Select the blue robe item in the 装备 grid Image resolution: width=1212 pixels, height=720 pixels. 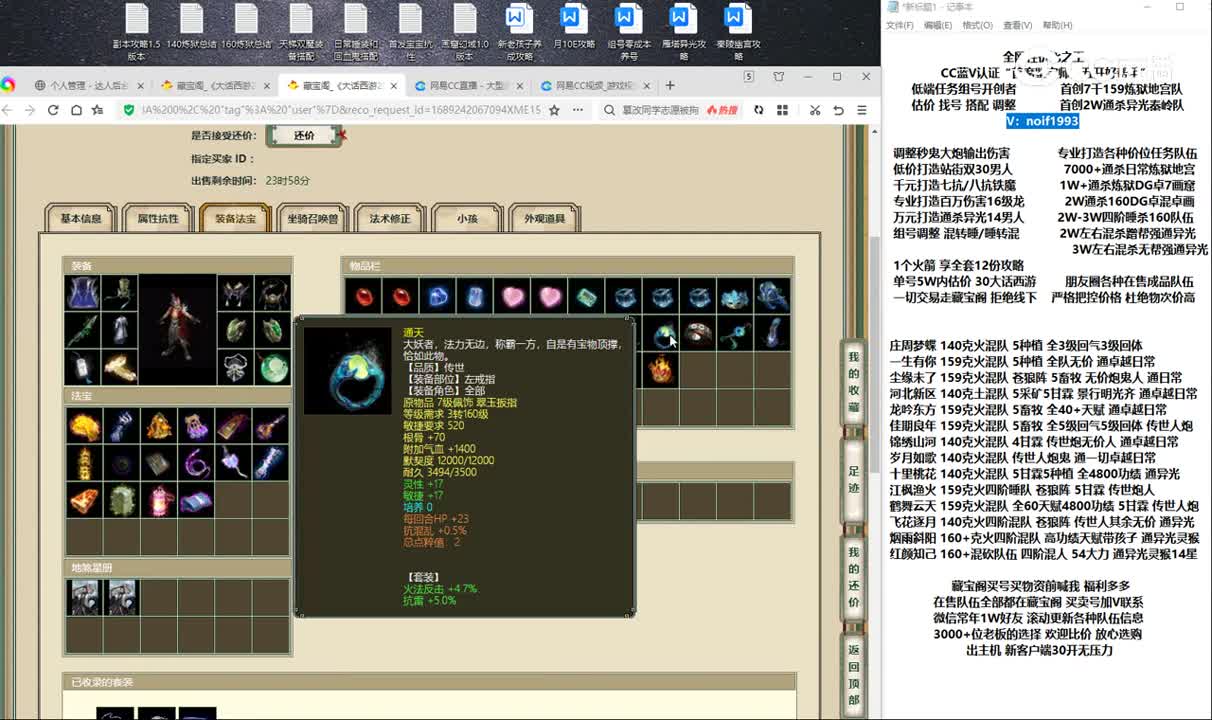tap(83, 293)
